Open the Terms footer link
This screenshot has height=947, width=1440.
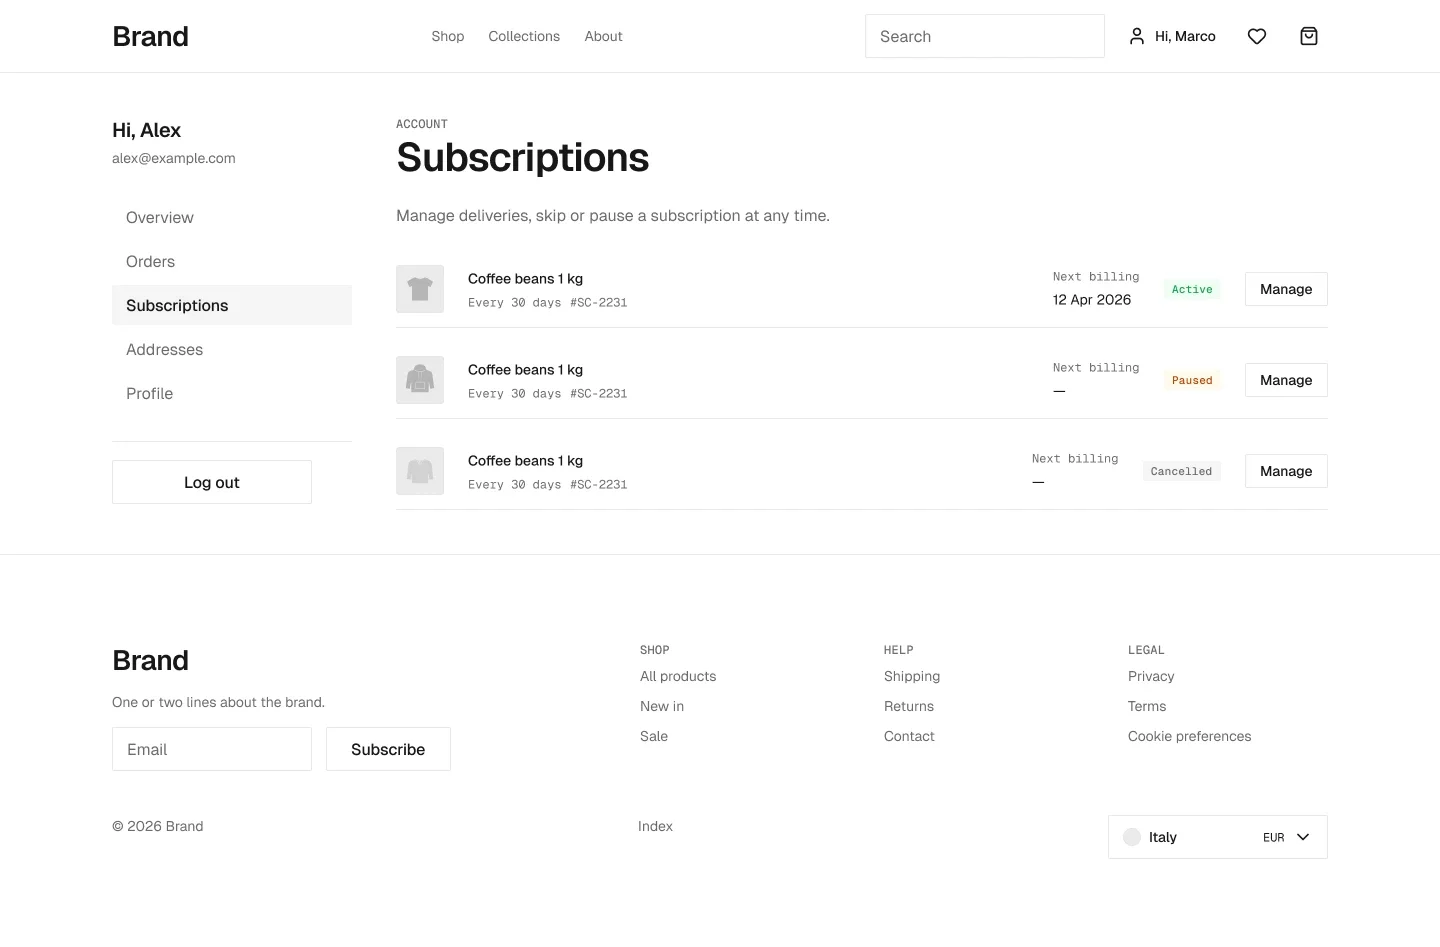pos(1147,706)
